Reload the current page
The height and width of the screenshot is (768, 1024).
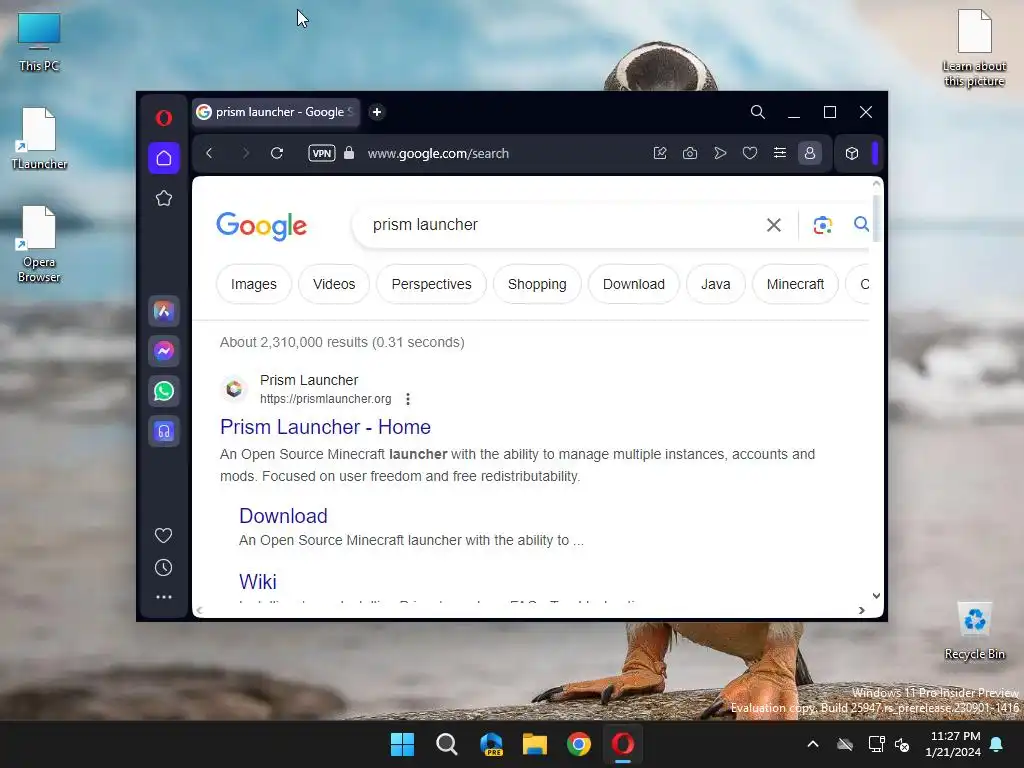[277, 153]
